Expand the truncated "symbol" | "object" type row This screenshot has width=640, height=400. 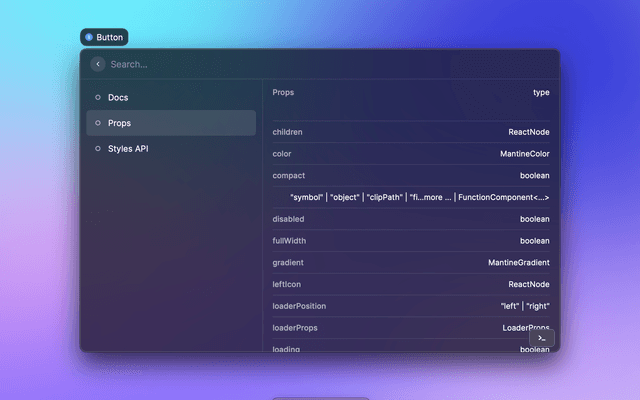[418, 197]
